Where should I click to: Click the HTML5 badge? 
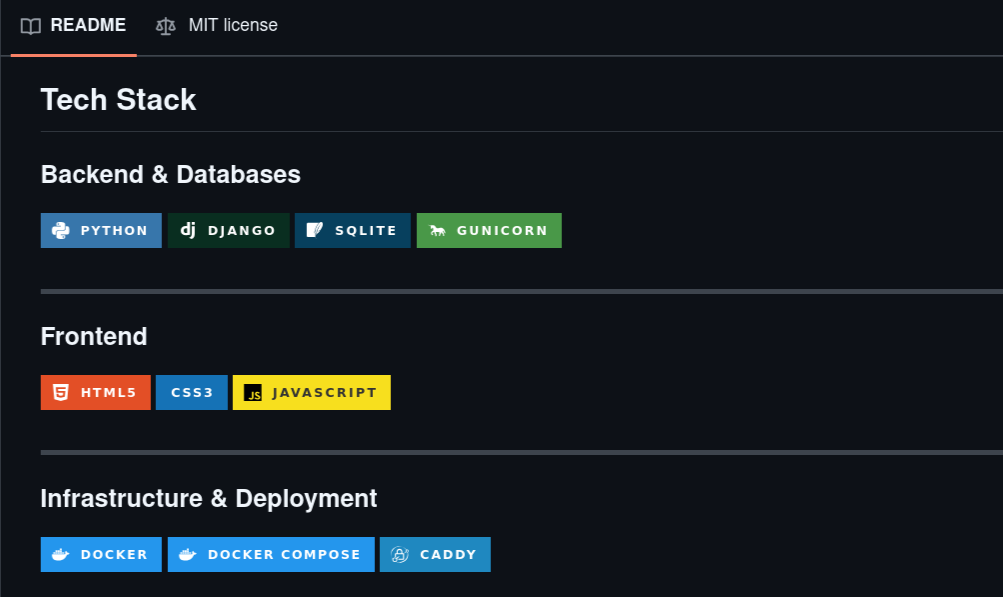tap(95, 392)
